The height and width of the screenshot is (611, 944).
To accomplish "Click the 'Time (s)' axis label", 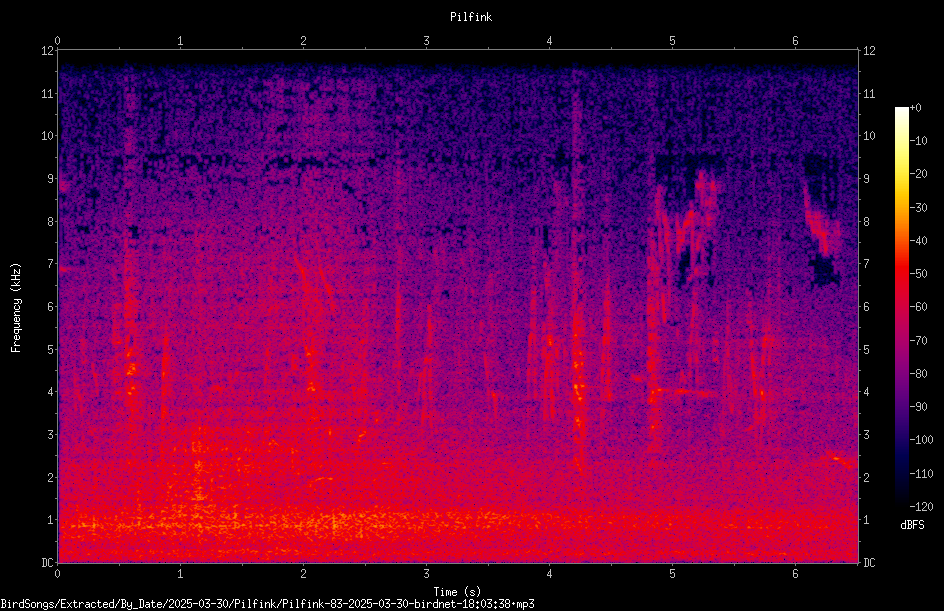I will (457, 592).
